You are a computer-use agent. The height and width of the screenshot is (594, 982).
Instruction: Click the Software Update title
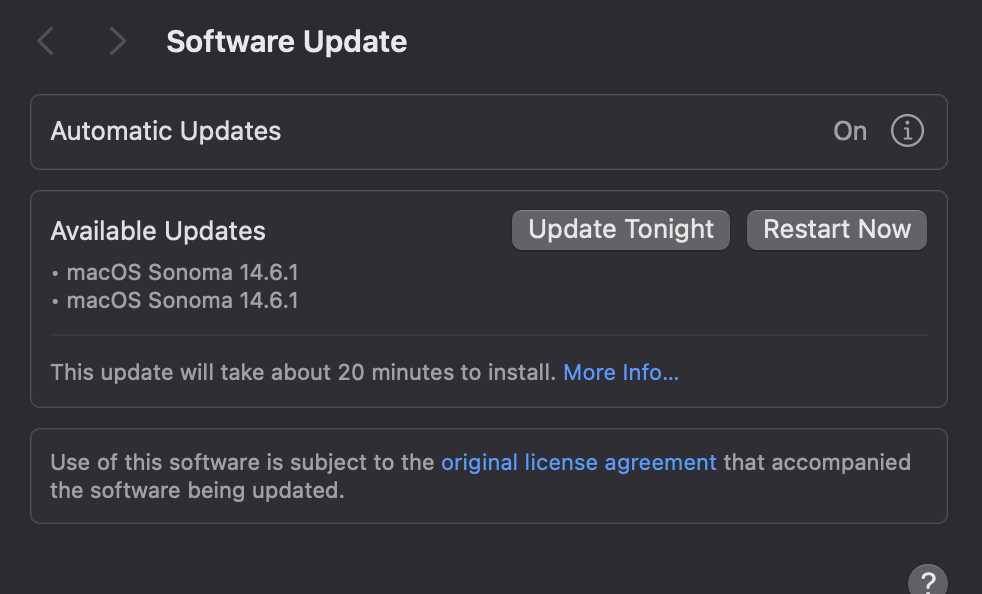286,42
